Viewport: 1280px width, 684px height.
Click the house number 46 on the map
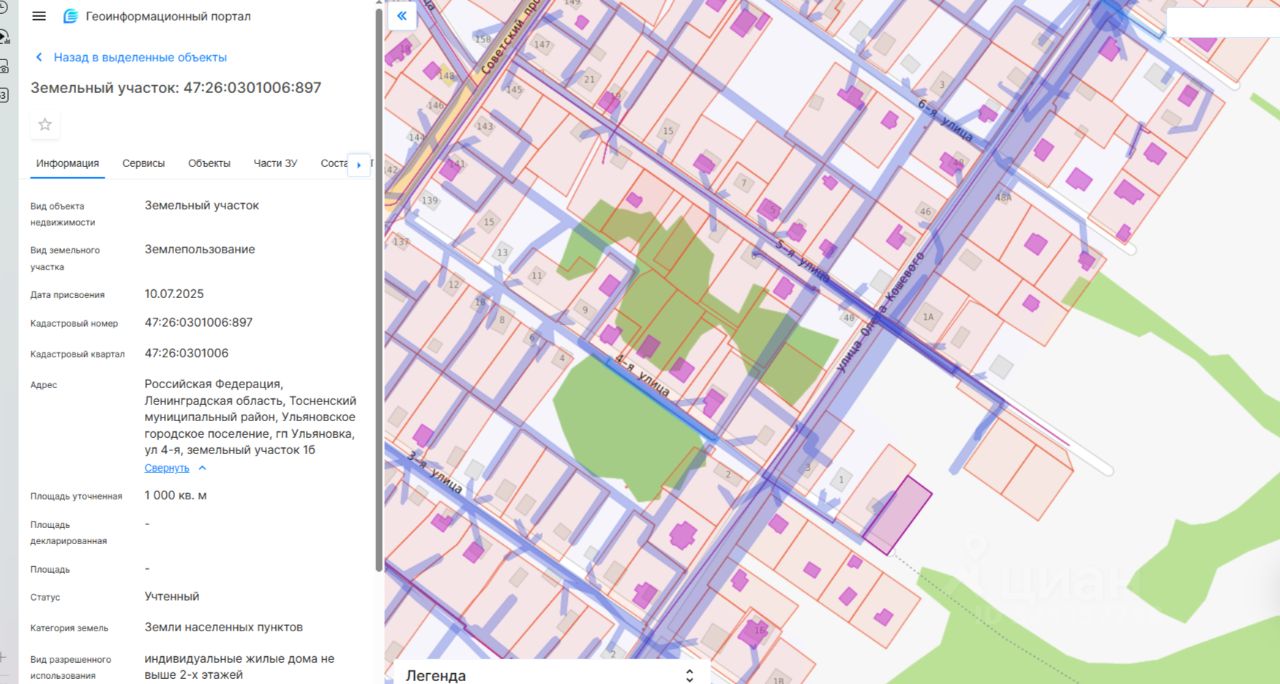[925, 211]
